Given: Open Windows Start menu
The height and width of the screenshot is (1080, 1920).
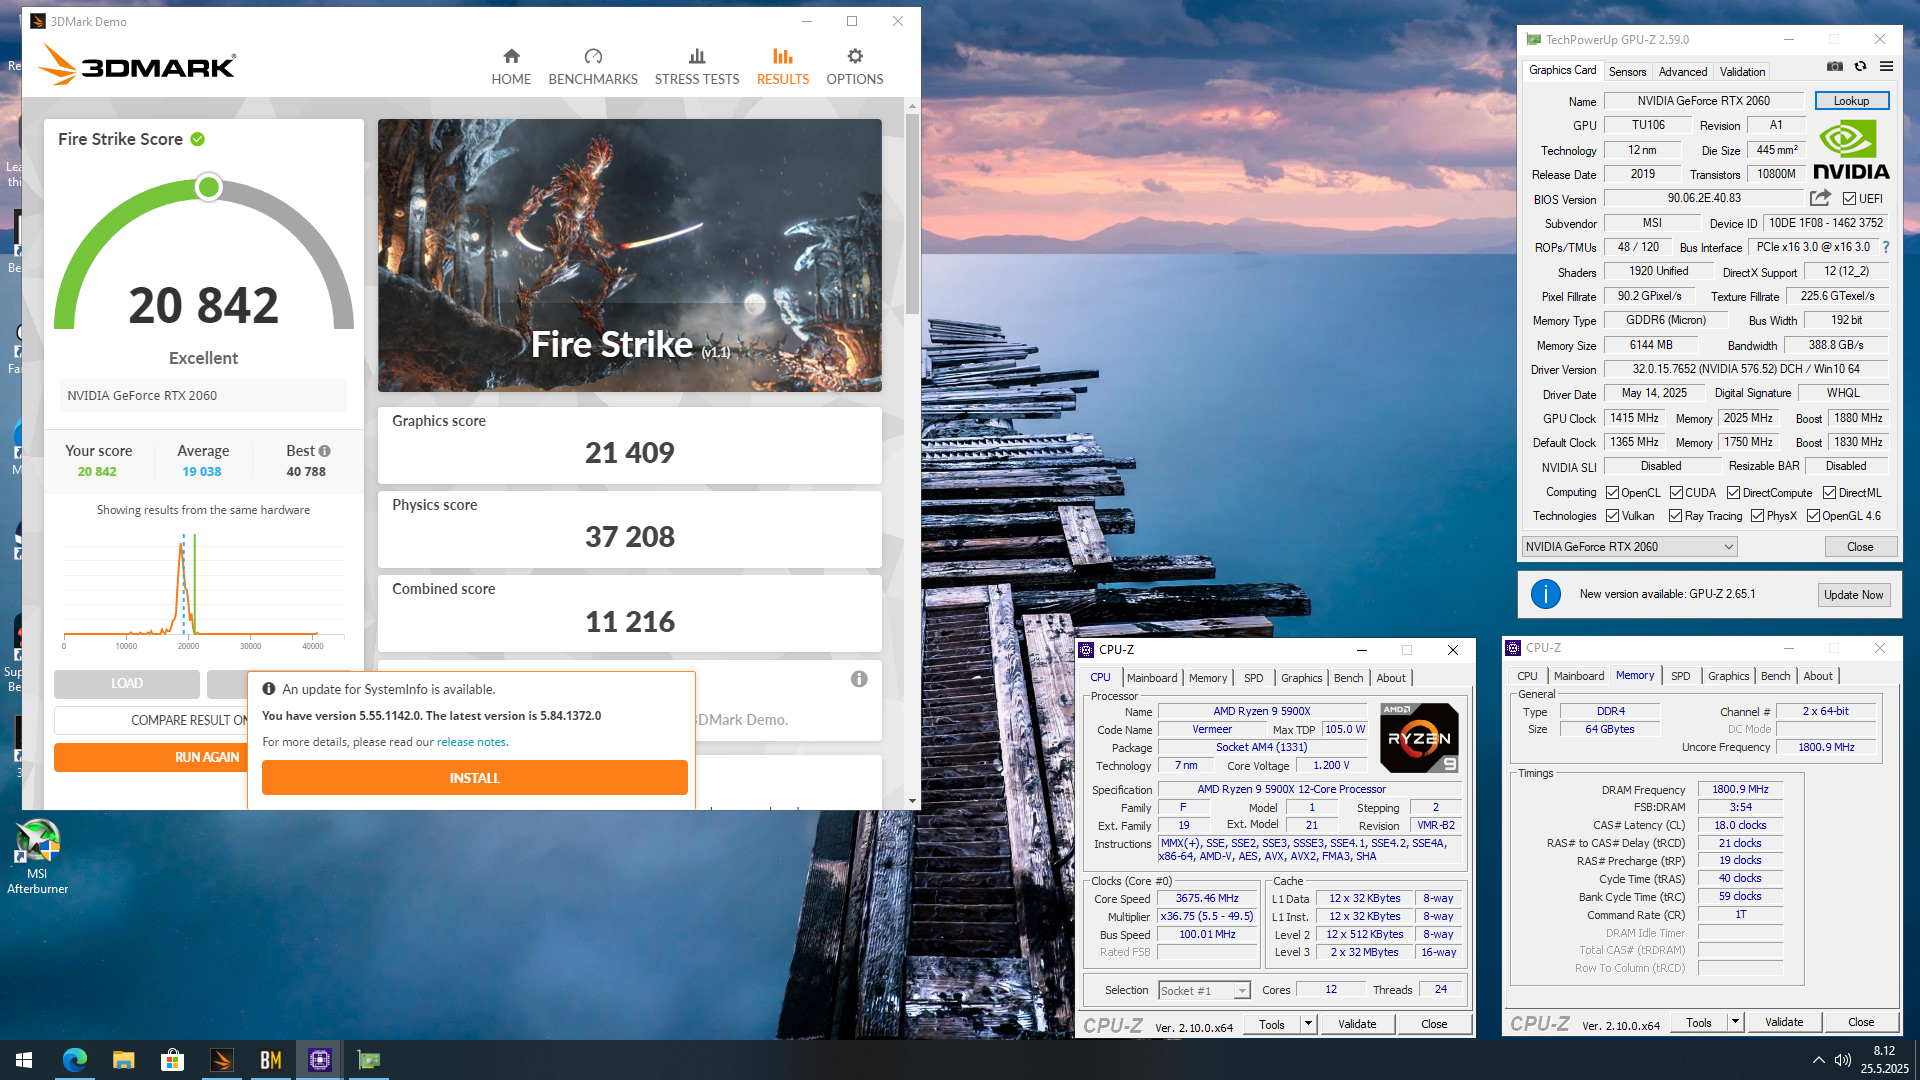Looking at the screenshot, I should [x=24, y=1060].
